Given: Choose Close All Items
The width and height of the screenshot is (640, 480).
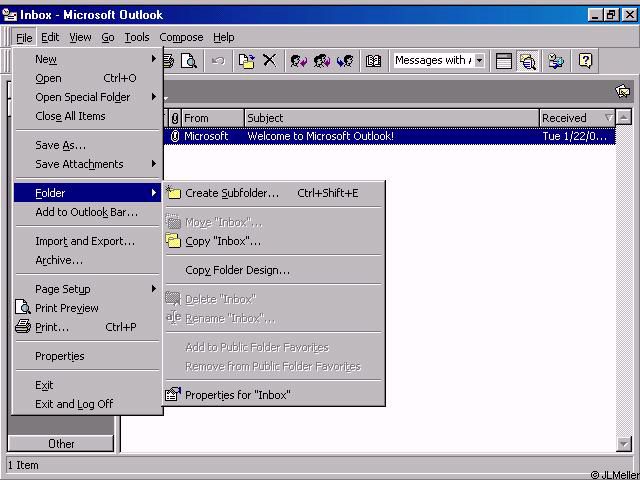Looking at the screenshot, I should pos(87,116).
